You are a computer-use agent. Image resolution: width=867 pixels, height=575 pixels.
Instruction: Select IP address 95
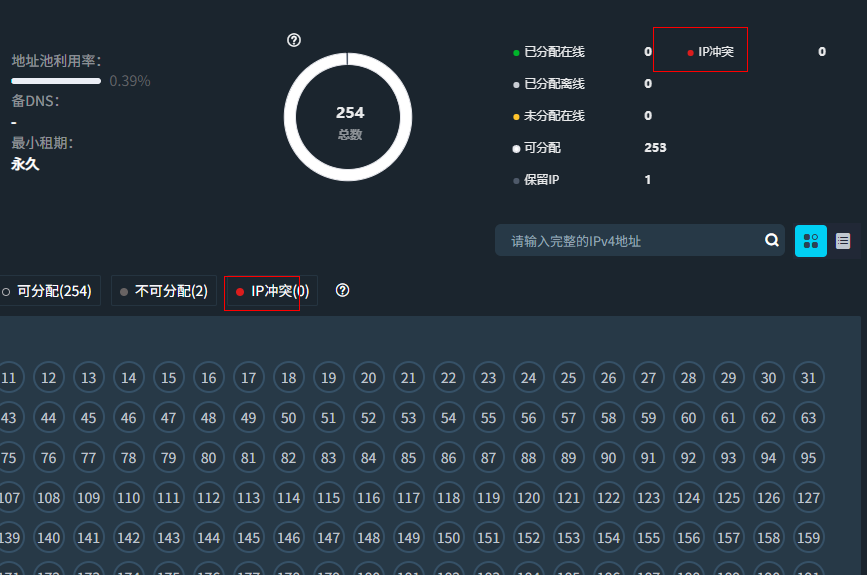click(x=808, y=458)
